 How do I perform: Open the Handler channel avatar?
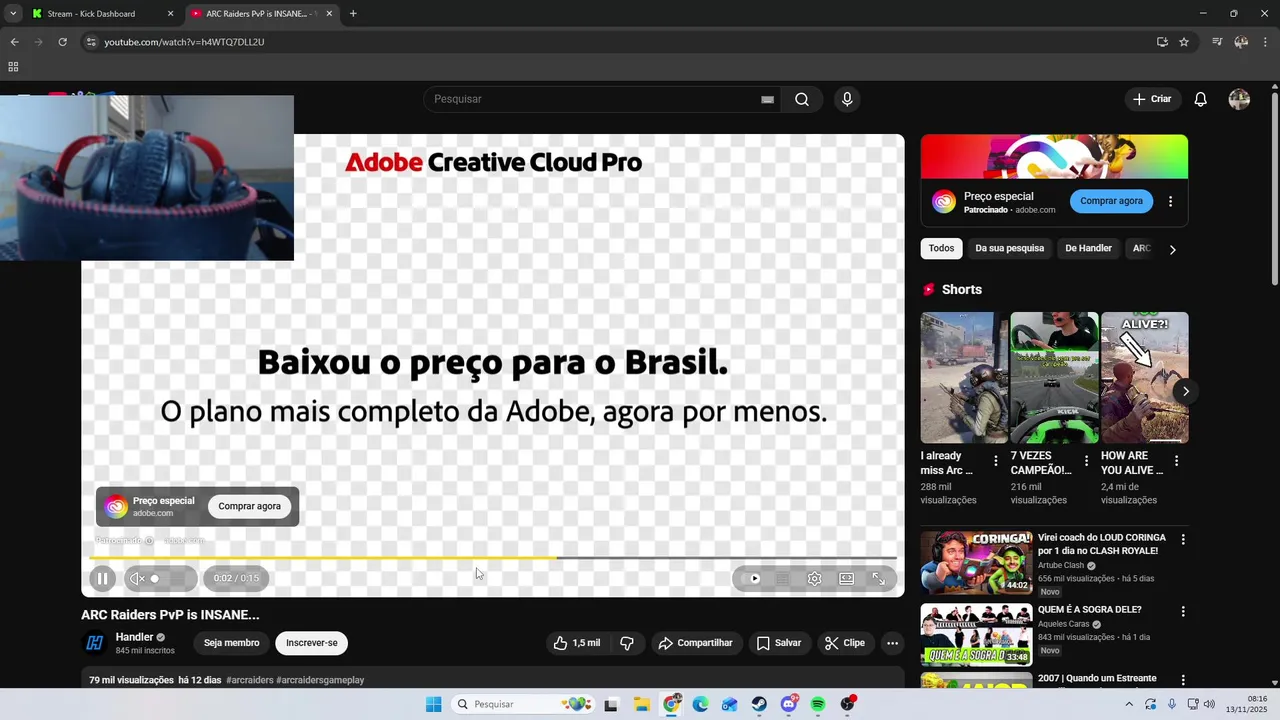point(95,643)
